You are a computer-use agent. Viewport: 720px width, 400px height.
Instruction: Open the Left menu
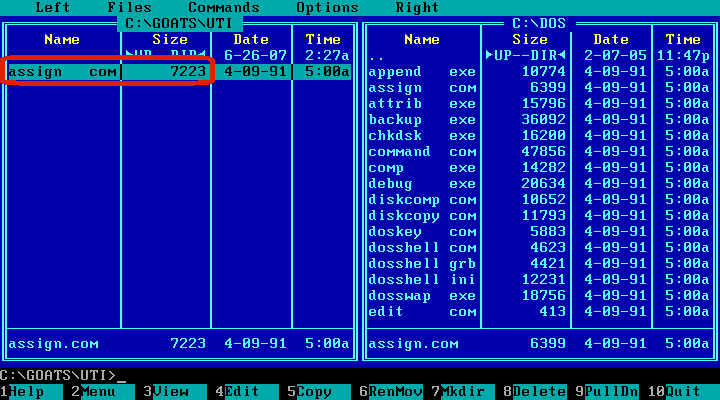click(x=53, y=7)
